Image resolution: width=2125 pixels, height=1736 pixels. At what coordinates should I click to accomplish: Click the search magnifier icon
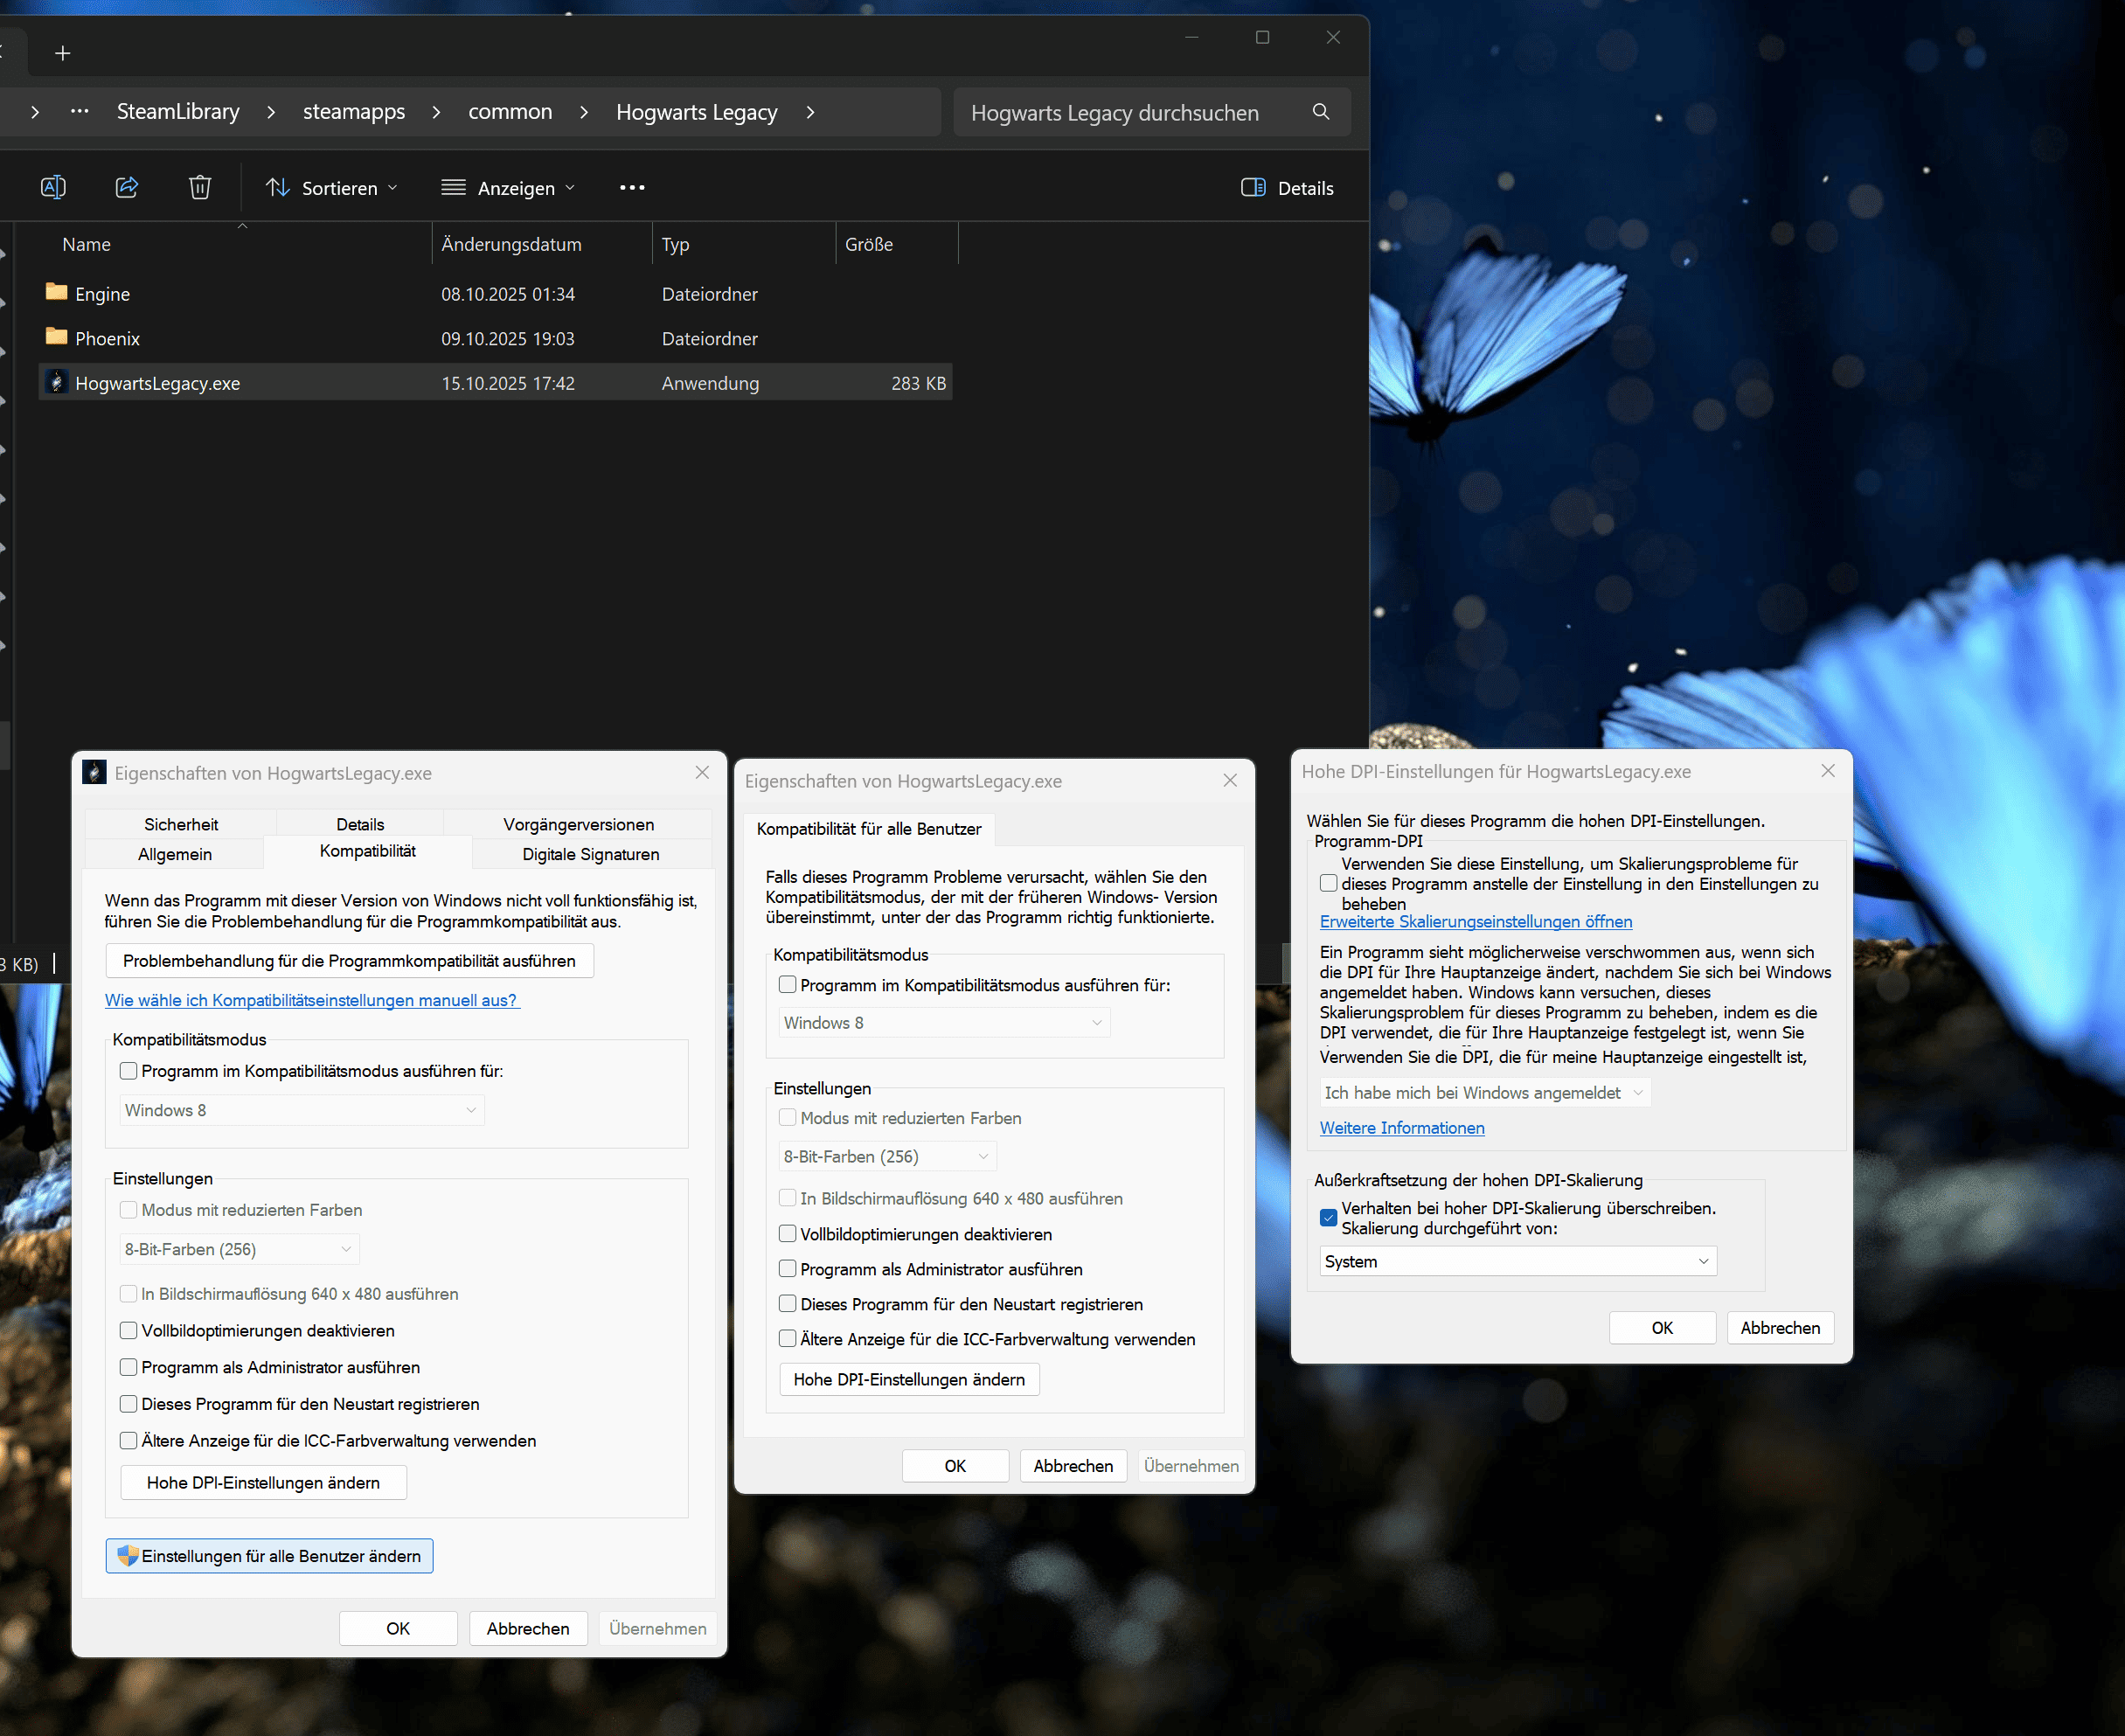(x=1321, y=112)
